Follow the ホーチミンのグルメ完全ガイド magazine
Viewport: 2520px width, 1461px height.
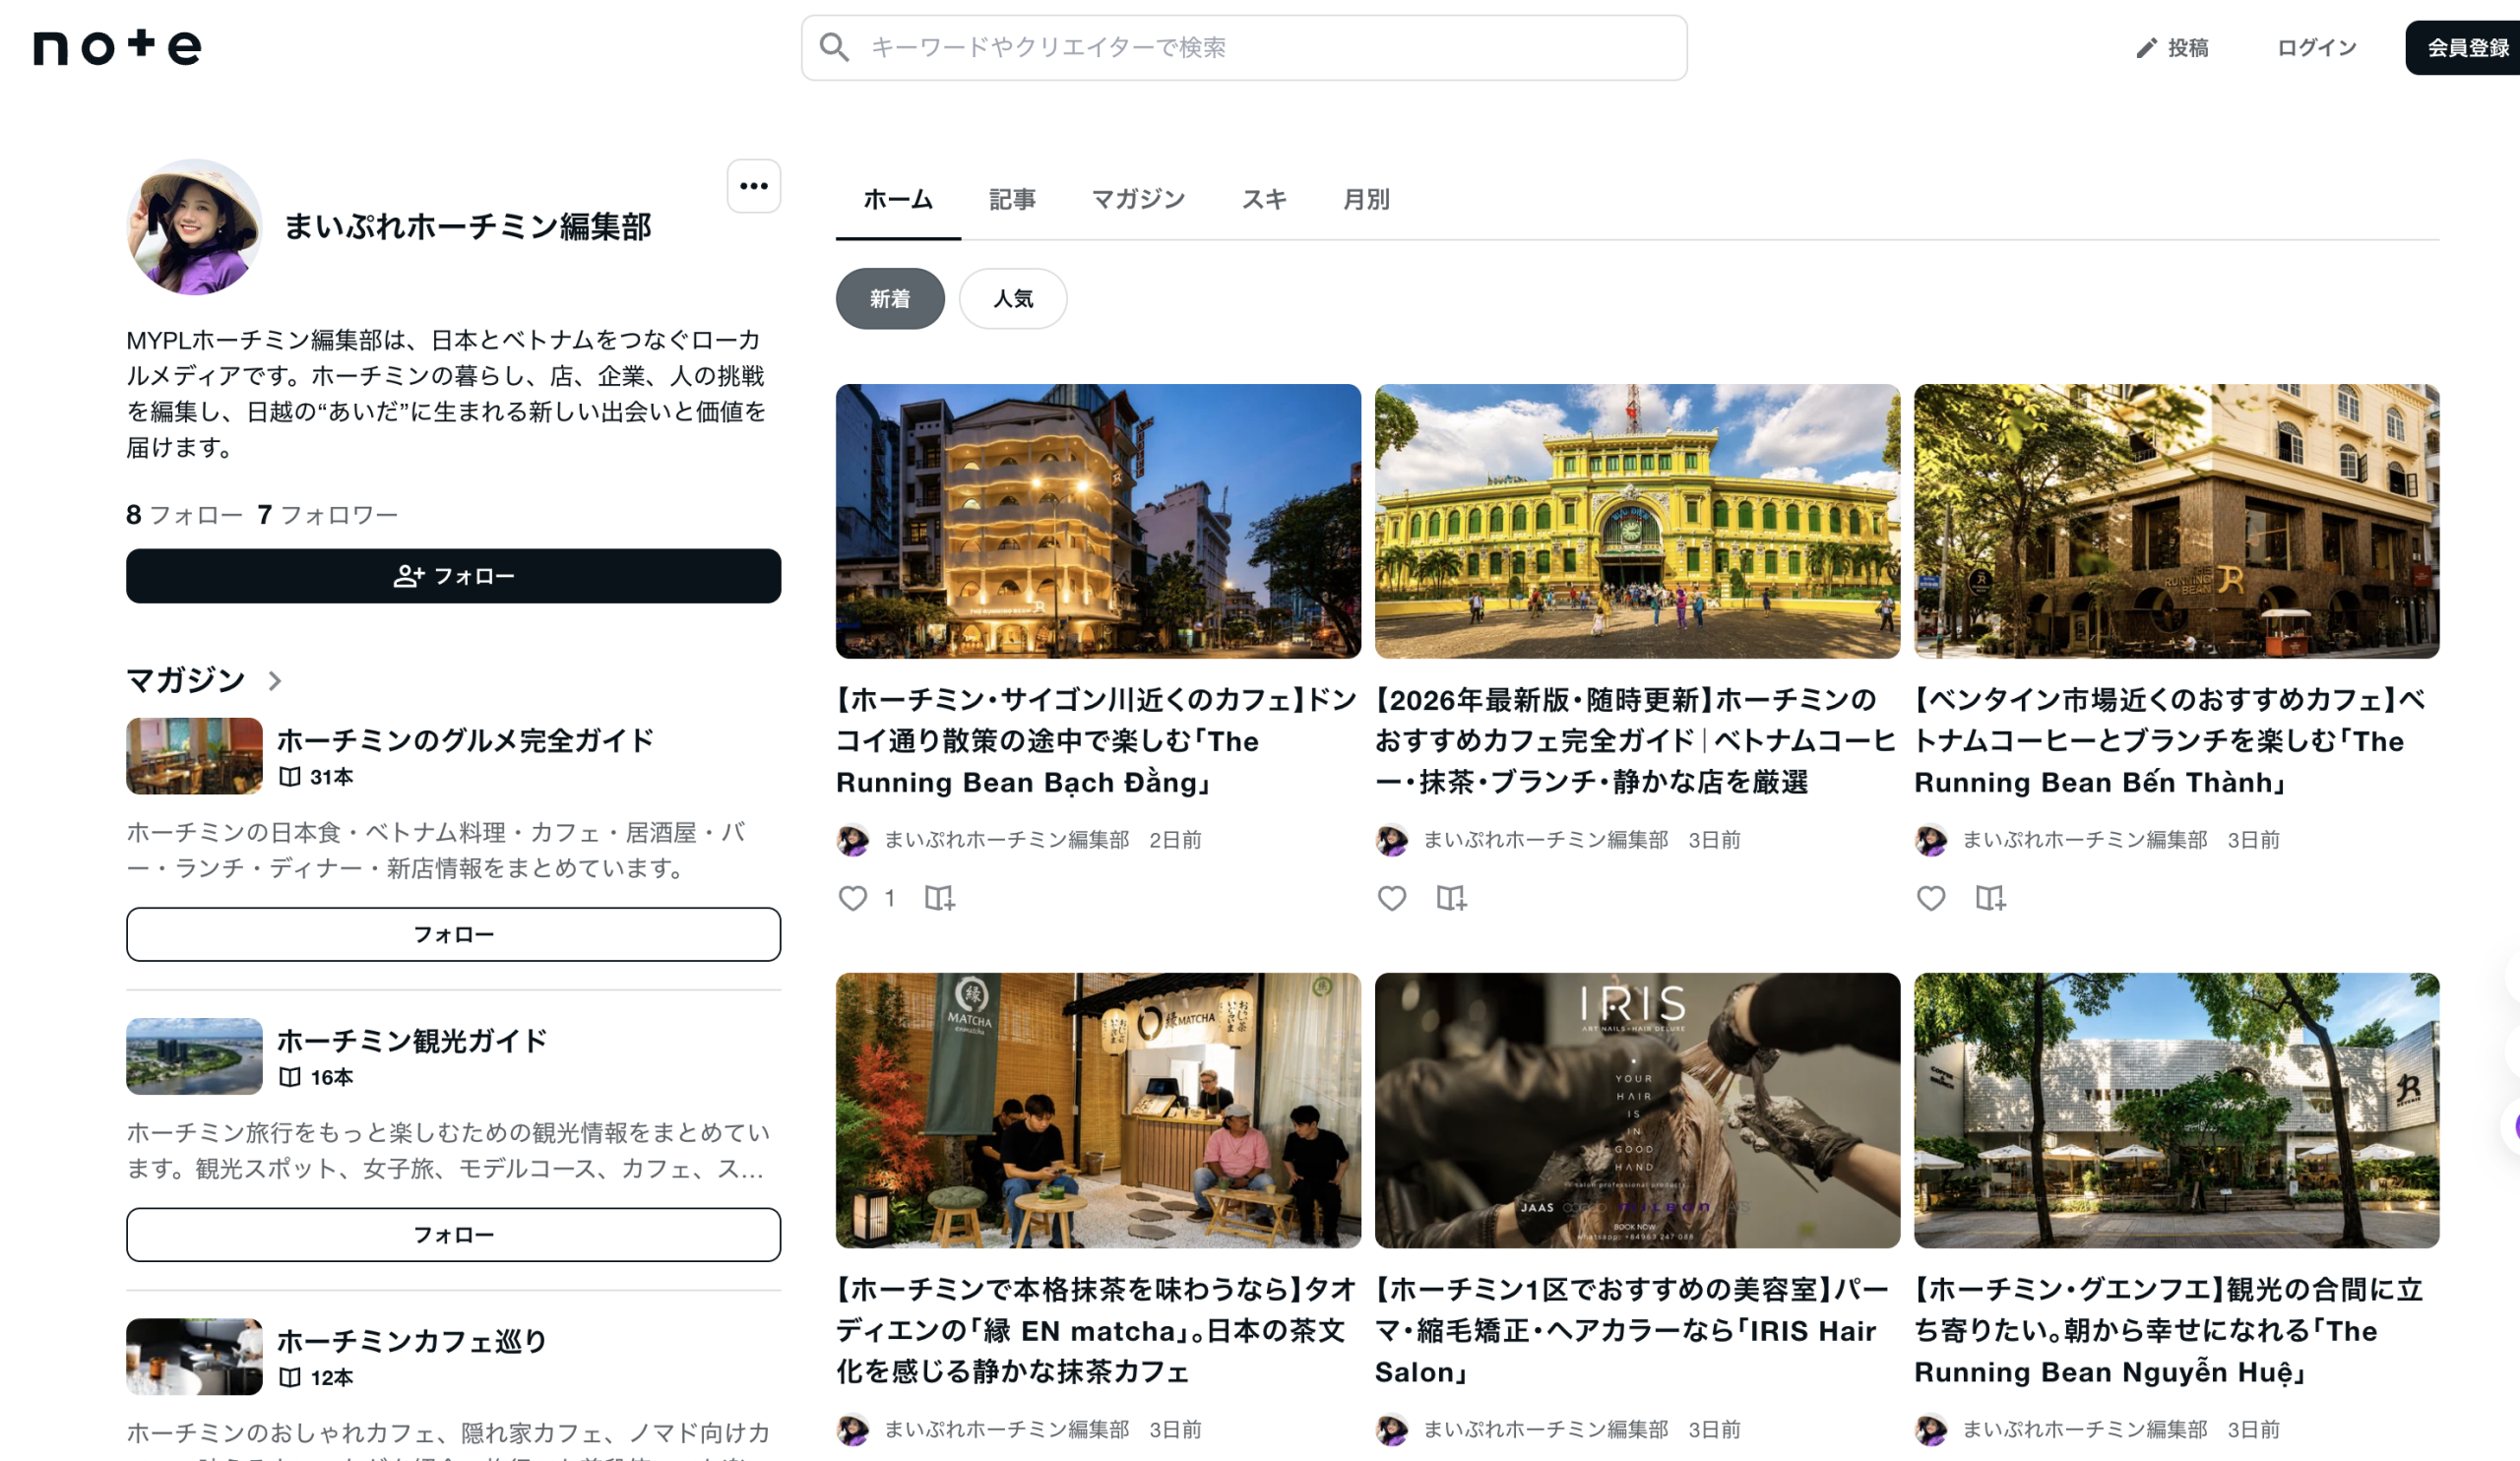[453, 934]
